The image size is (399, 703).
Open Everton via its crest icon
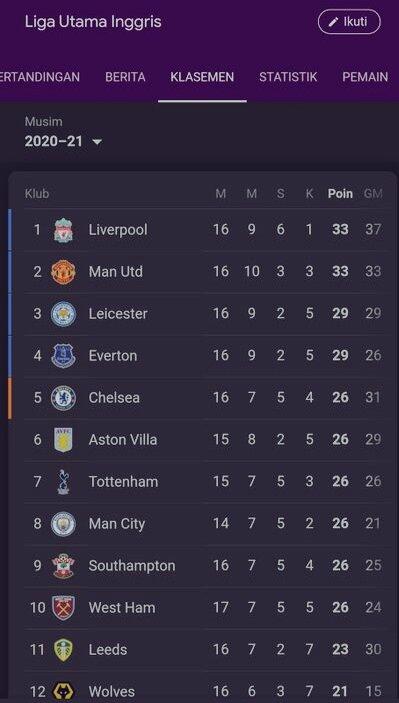pos(63,356)
